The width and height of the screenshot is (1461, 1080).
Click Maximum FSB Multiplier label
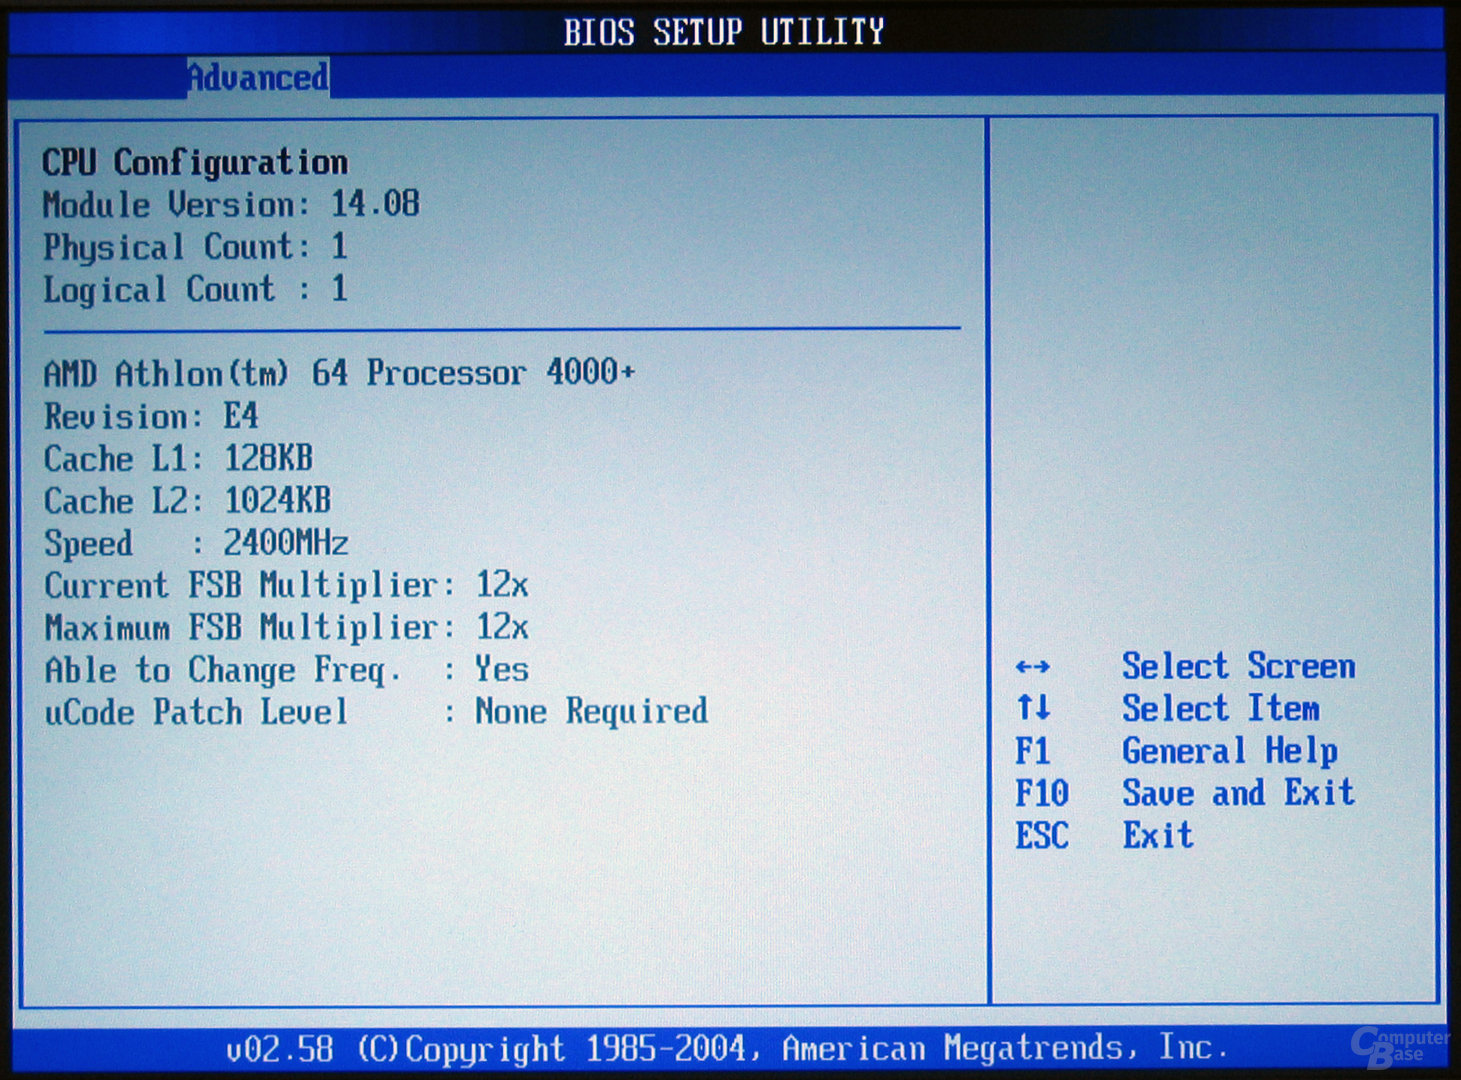[x=250, y=628]
